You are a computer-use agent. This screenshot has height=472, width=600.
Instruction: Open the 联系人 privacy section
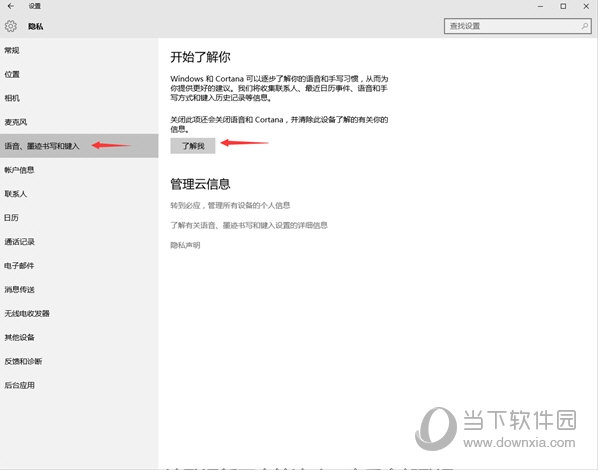(x=79, y=194)
